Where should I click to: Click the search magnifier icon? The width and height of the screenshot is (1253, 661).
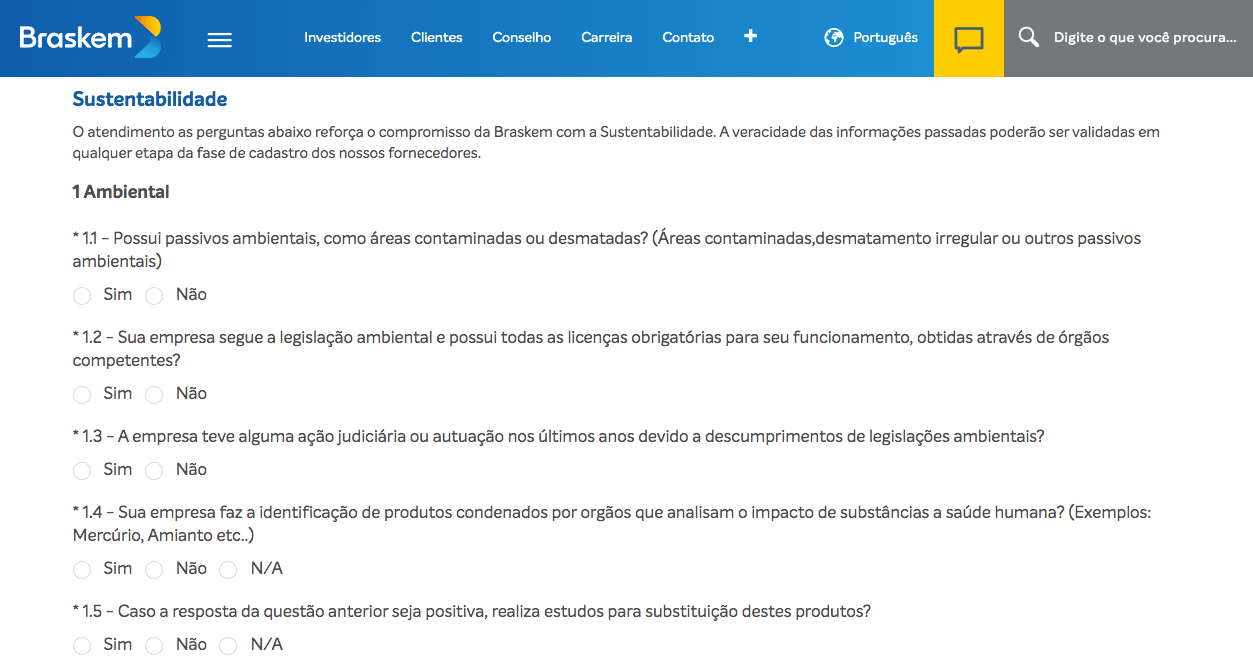(x=1028, y=38)
